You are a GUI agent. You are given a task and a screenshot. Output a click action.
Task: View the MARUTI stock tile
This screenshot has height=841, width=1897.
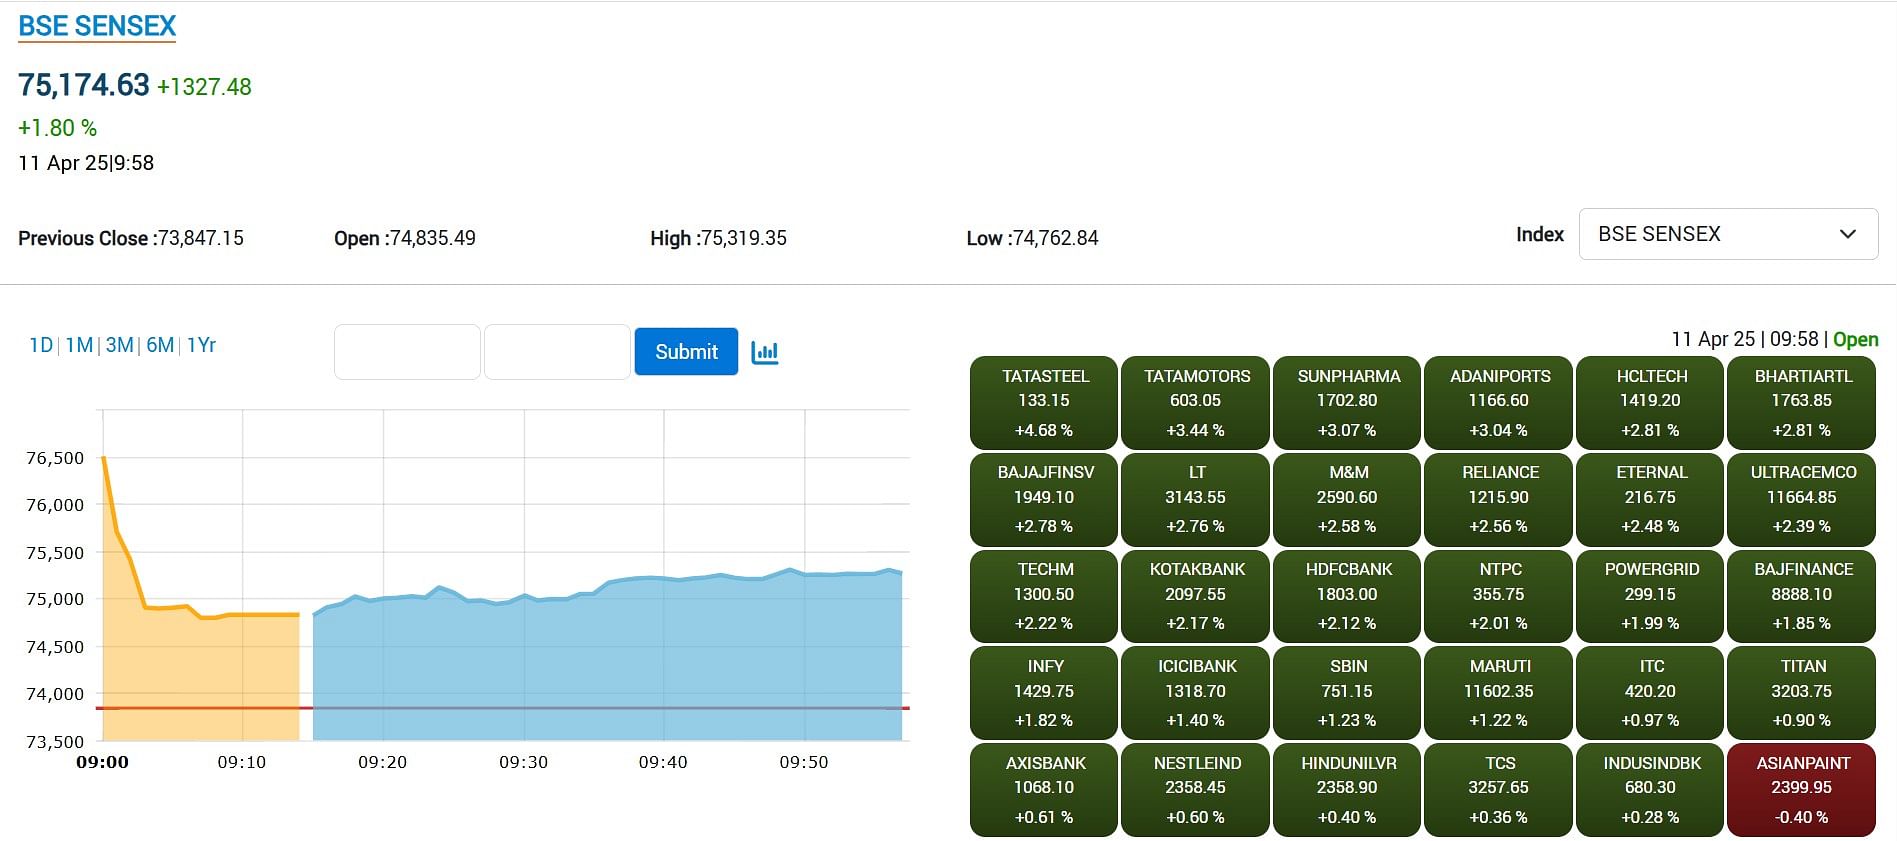point(1499,693)
